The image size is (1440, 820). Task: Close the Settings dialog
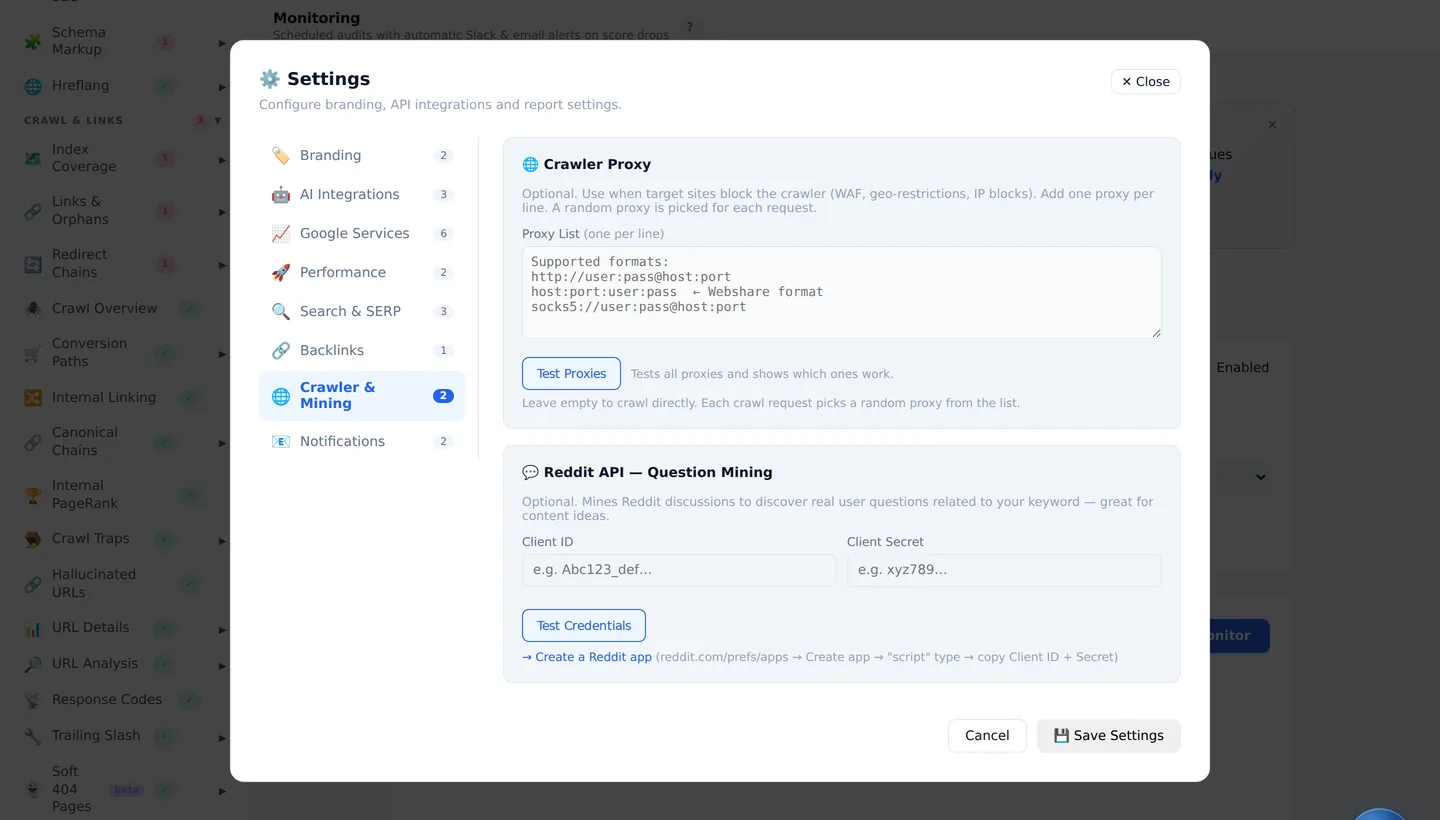[1146, 82]
